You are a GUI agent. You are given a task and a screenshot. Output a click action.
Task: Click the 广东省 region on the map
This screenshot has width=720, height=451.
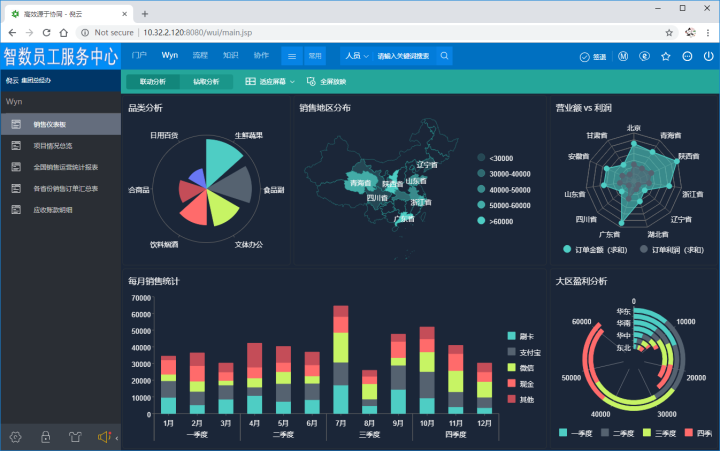404,218
